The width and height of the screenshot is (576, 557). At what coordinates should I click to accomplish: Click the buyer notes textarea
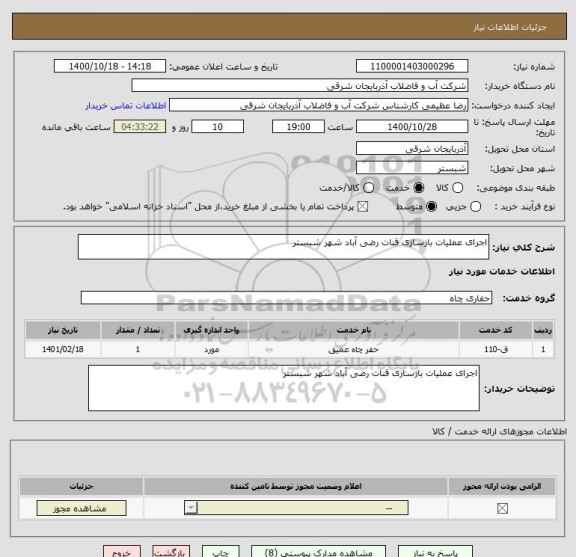[x=284, y=388]
